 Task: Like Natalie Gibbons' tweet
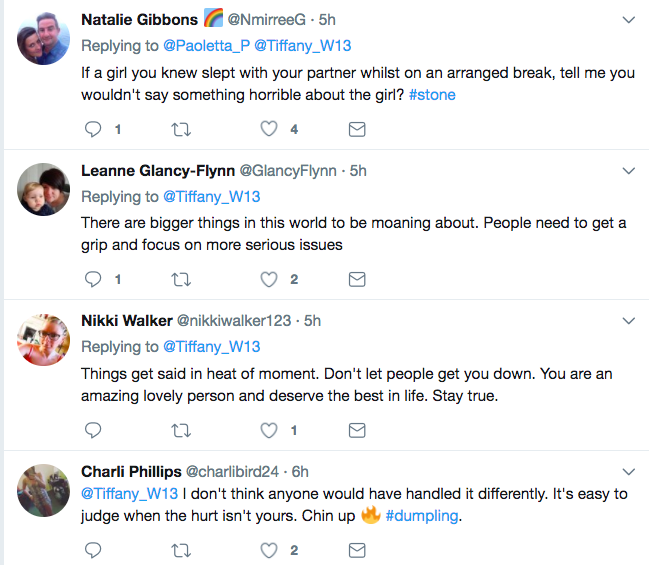pyautogui.click(x=268, y=129)
